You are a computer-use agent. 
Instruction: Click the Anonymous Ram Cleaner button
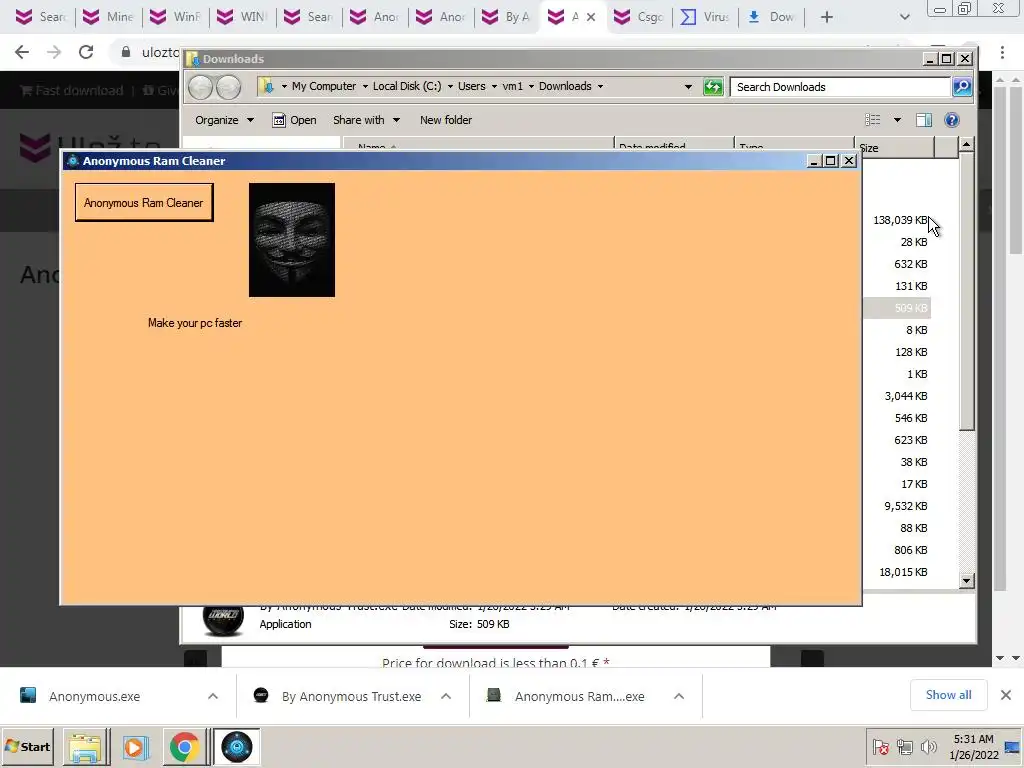click(144, 202)
